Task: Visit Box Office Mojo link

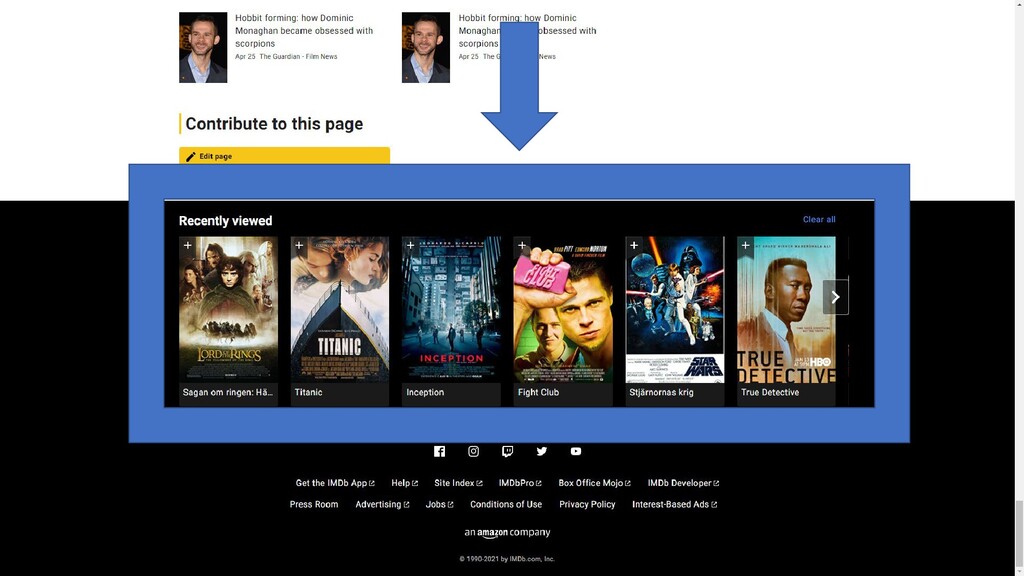Action: click(x=594, y=483)
